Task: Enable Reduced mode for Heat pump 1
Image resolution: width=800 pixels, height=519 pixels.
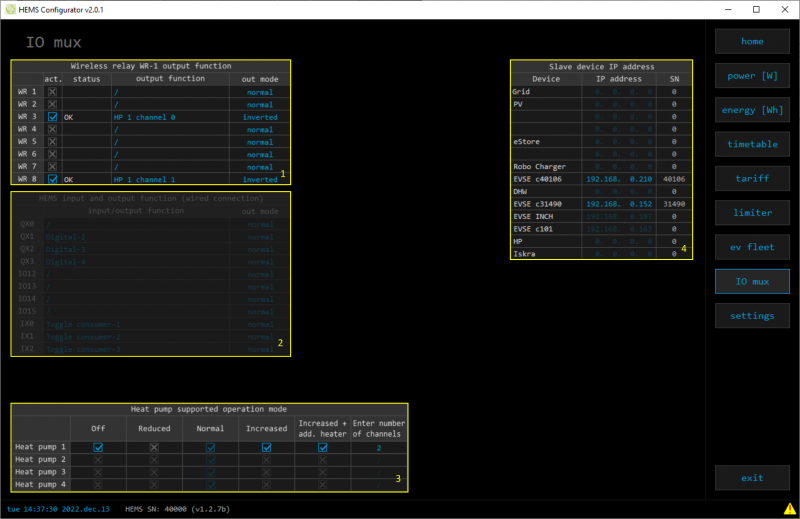Action: (x=154, y=448)
